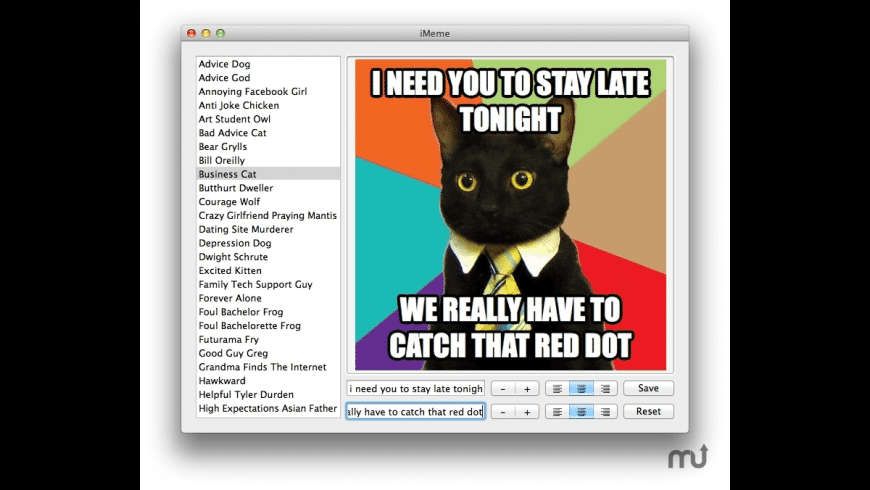The height and width of the screenshot is (490, 870).
Task: Increase bottom caption font size with plus
Action: 527,412
